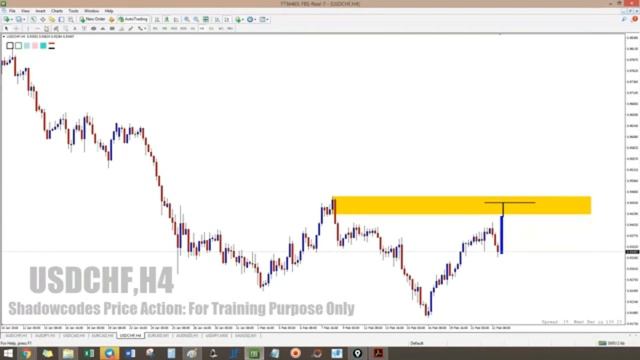The image size is (640, 360).
Task: Toggle chart shift
Action: coord(227,19)
